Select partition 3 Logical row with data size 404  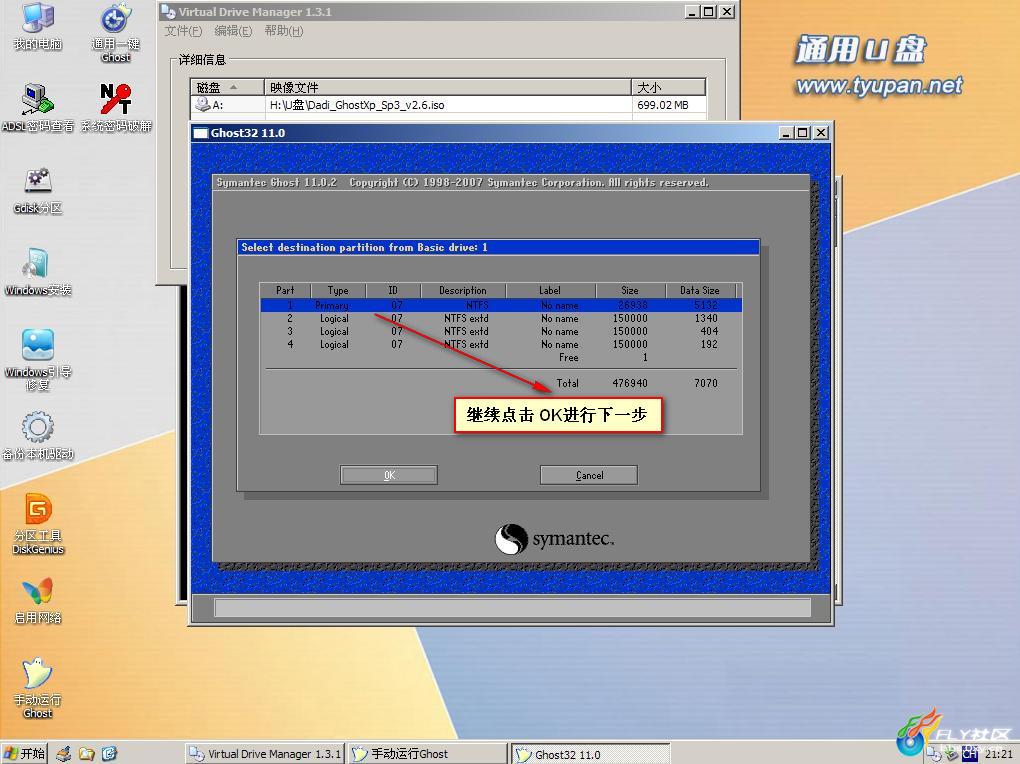501,331
